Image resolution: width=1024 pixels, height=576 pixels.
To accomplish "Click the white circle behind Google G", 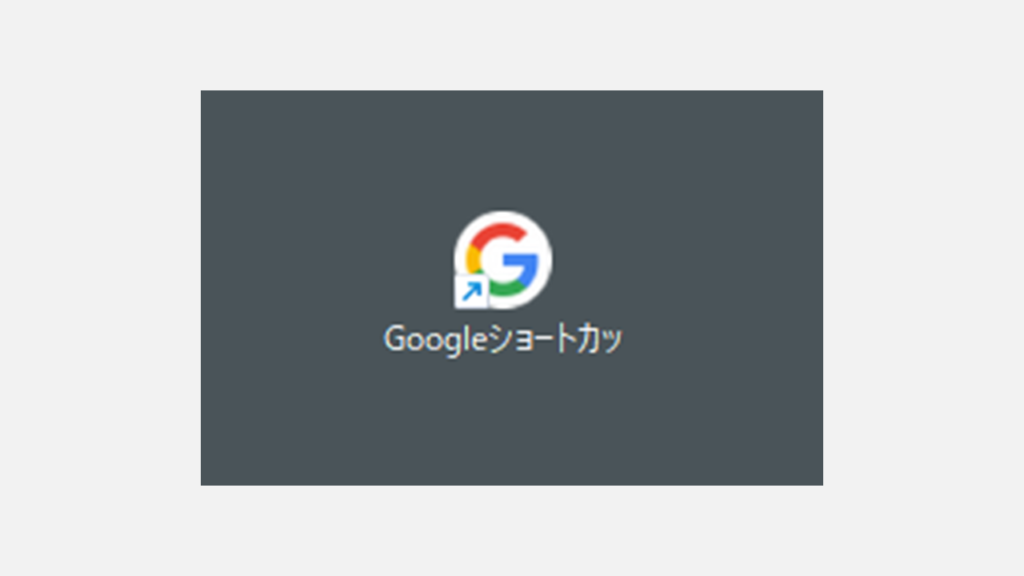I will pos(503,259).
